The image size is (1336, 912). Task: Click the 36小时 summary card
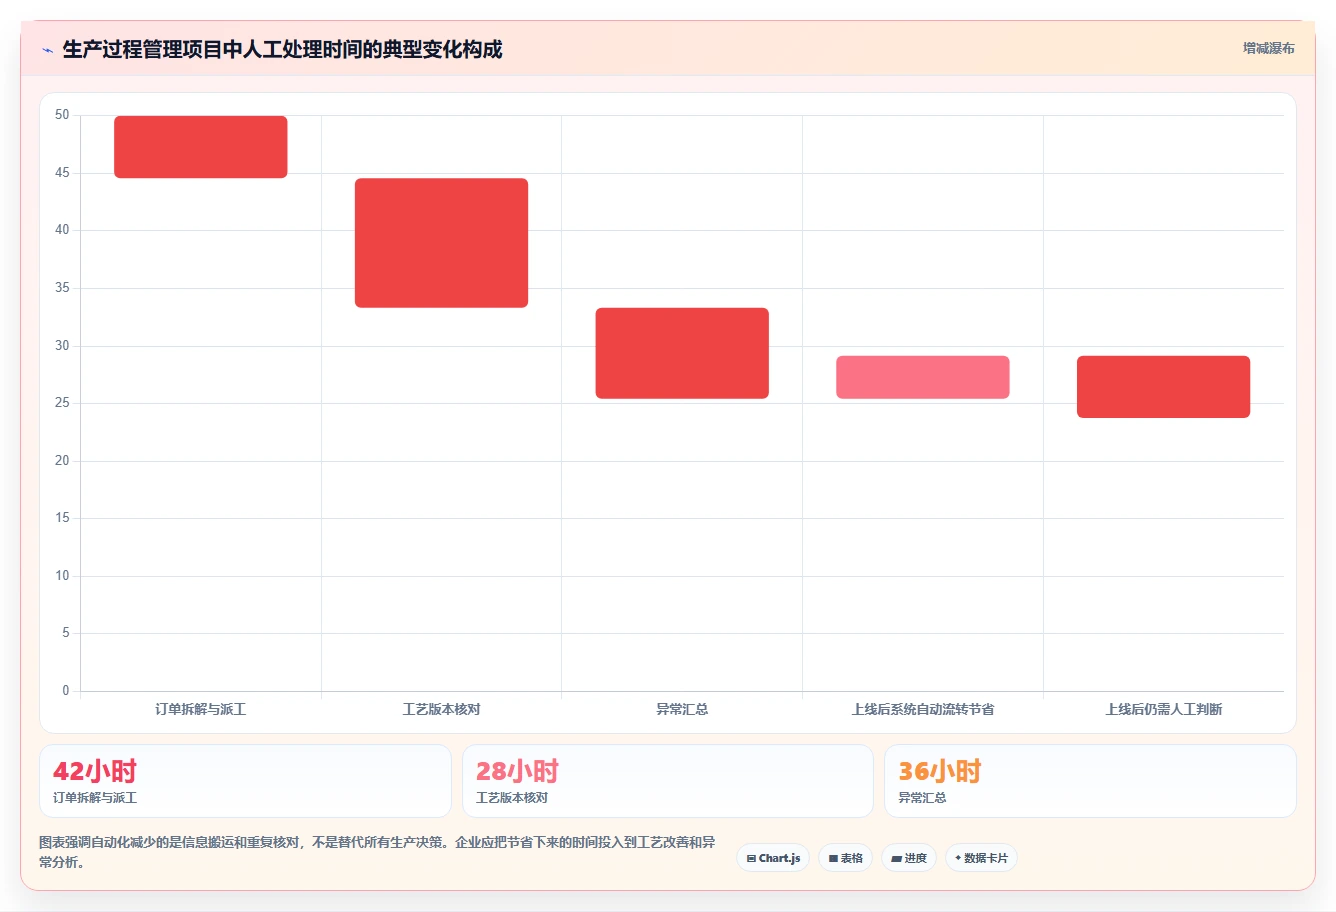pyautogui.click(x=1090, y=781)
